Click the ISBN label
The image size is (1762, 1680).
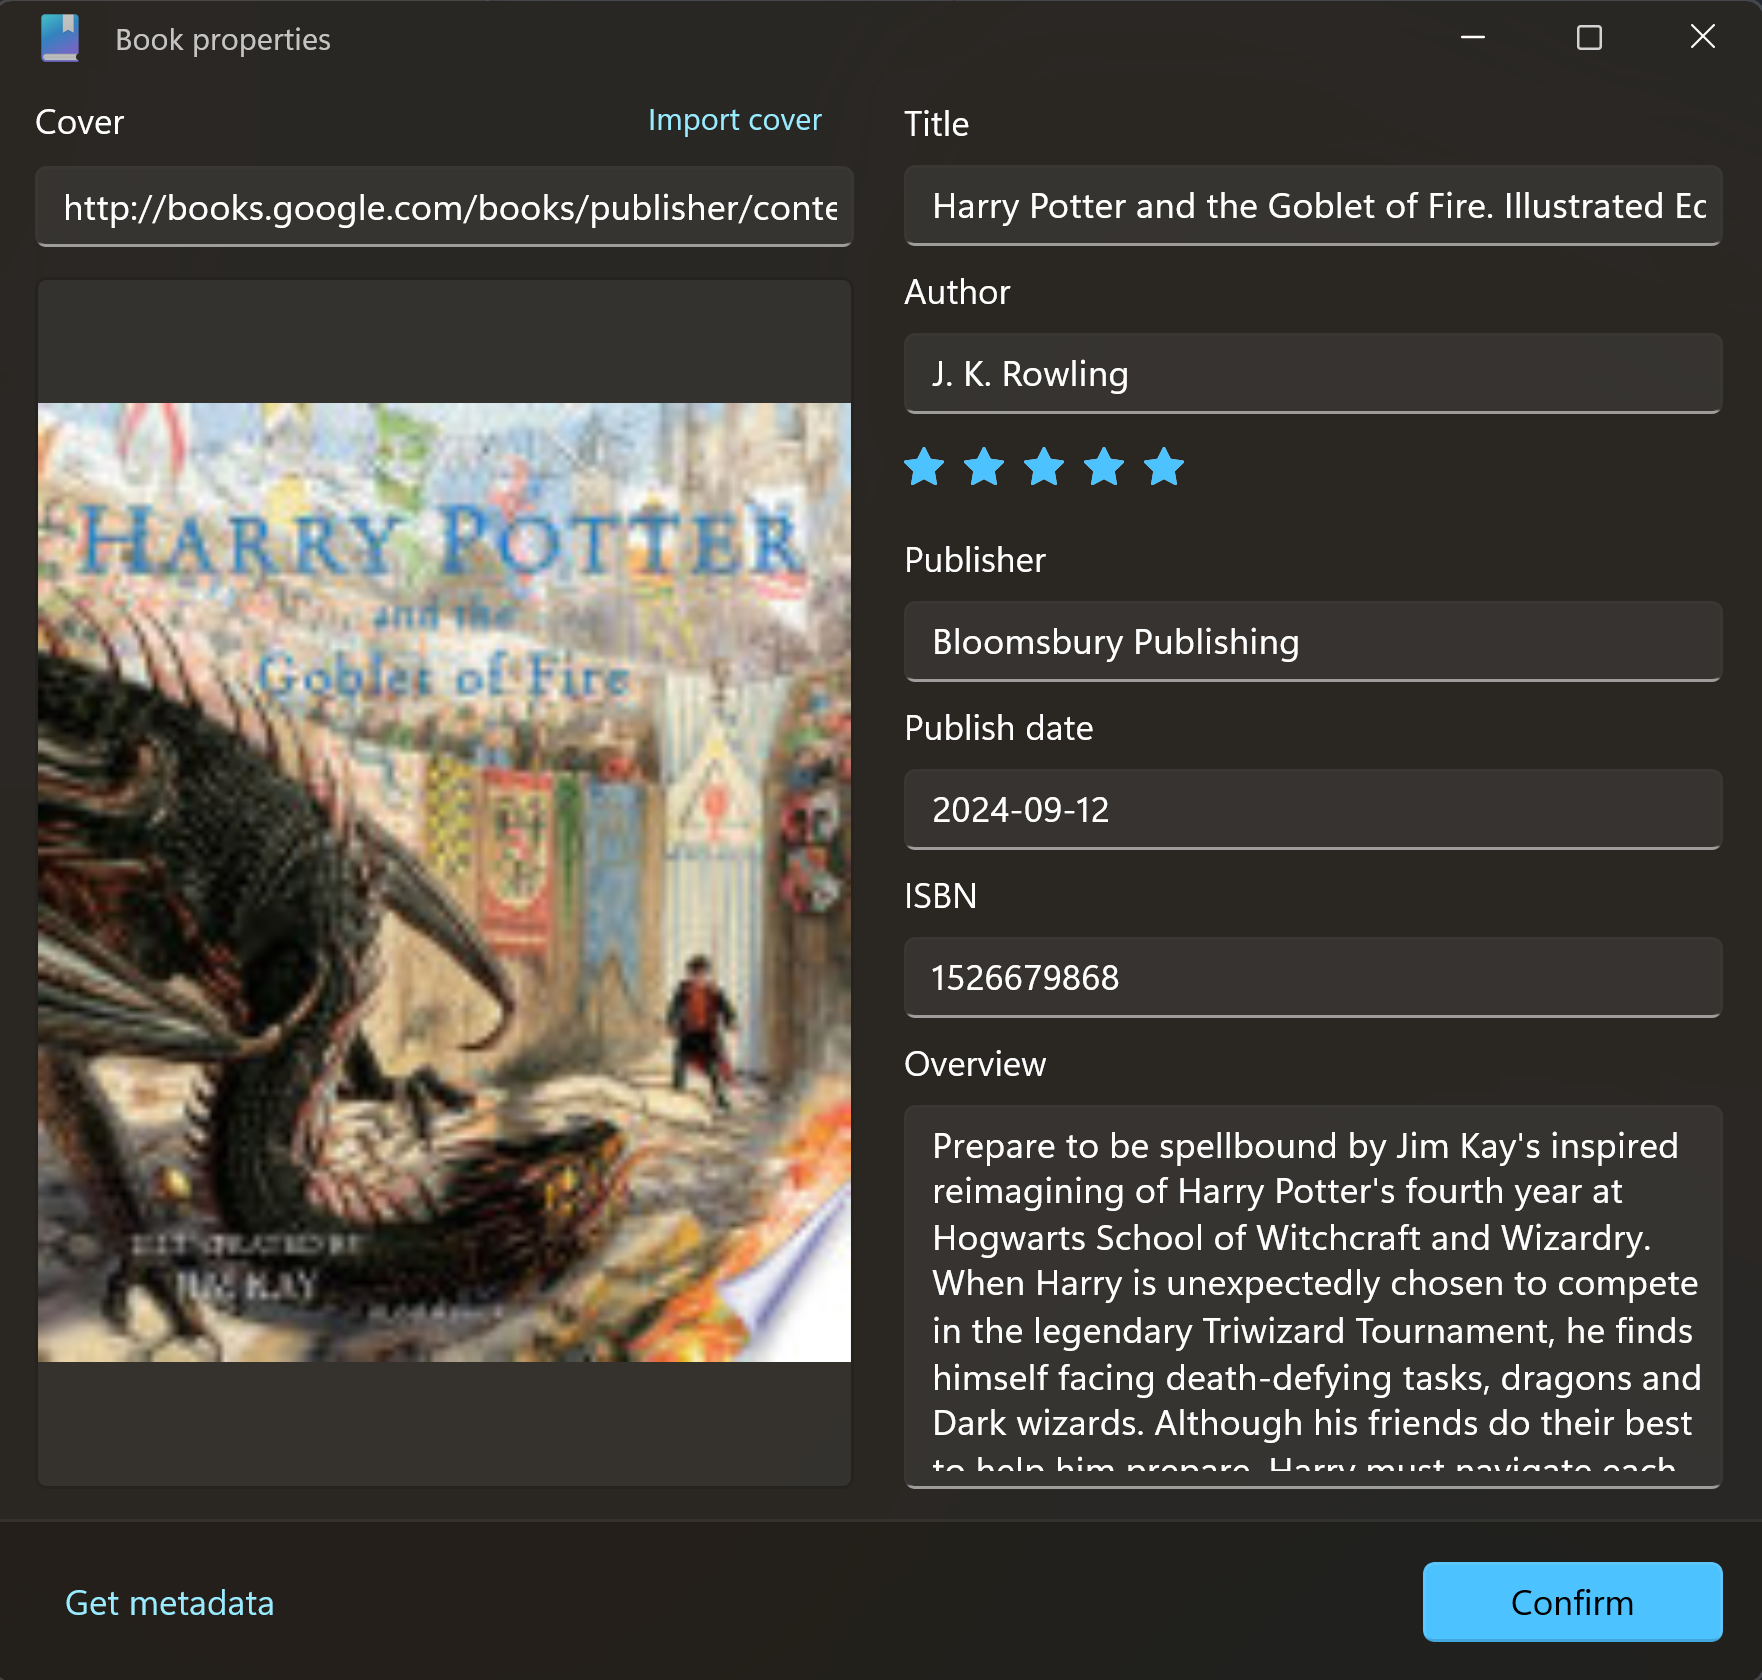coord(940,896)
